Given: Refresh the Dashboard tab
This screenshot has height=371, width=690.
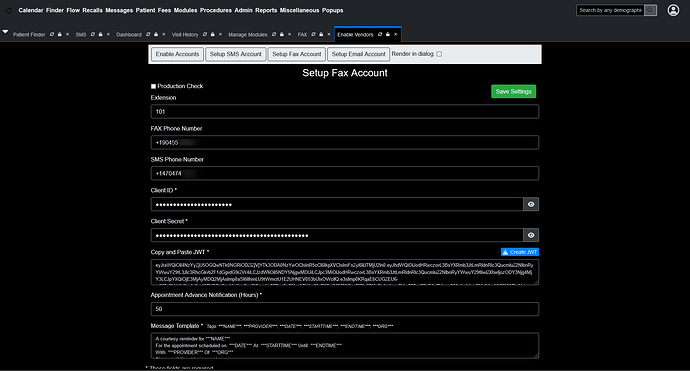Looking at the screenshot, I should coord(148,34).
